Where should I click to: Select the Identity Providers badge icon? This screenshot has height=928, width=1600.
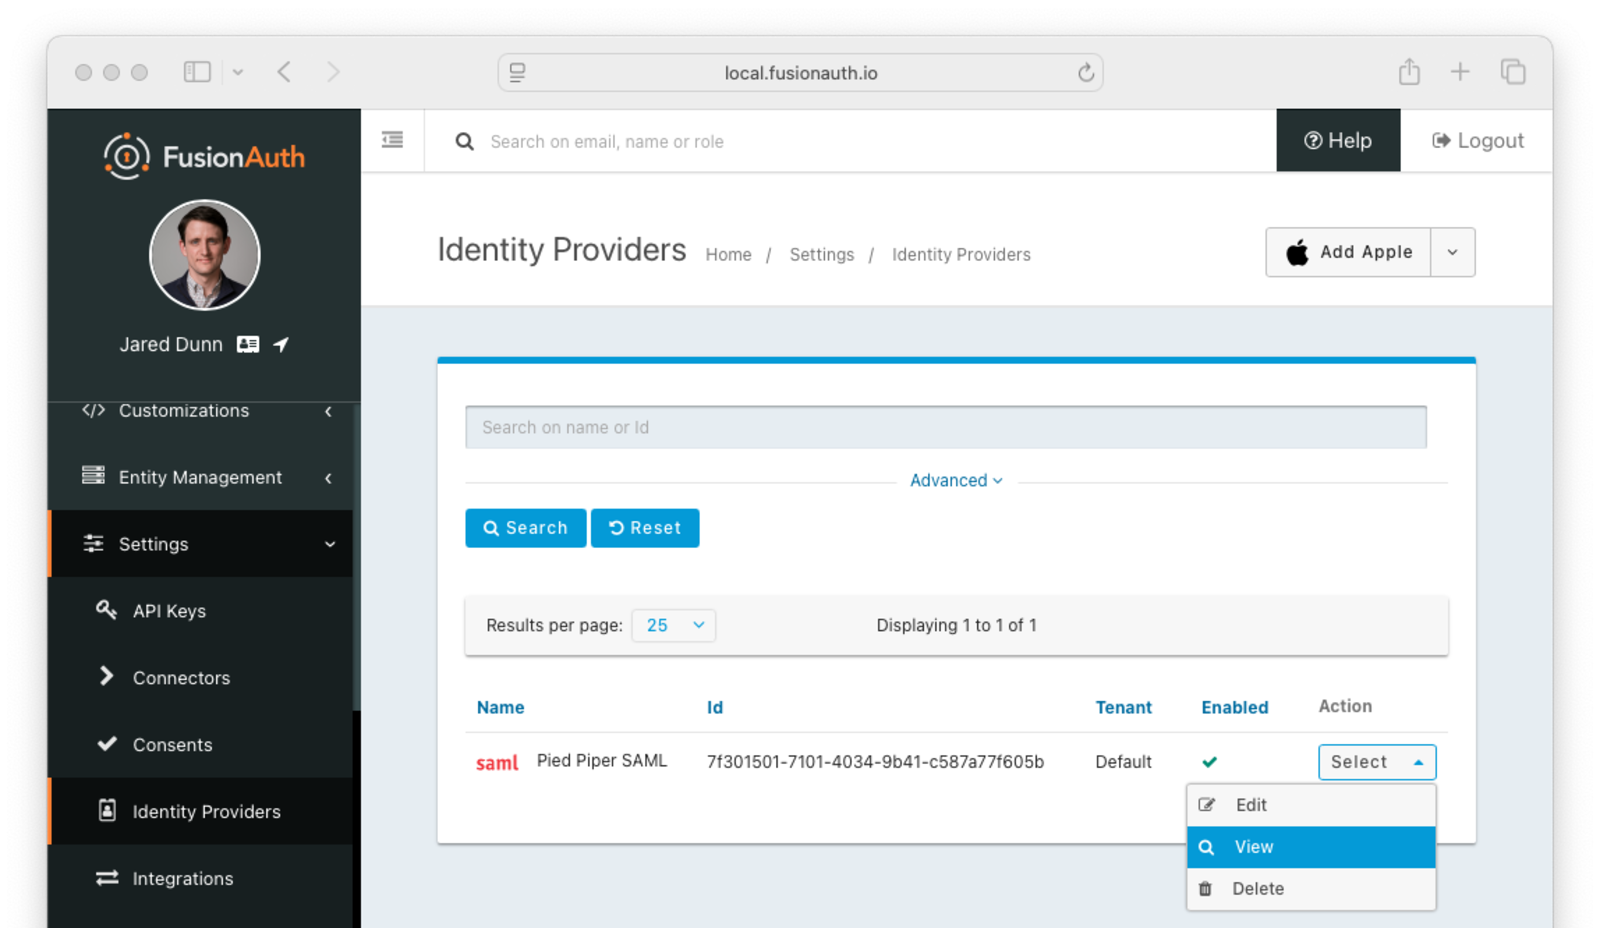pyautogui.click(x=107, y=811)
